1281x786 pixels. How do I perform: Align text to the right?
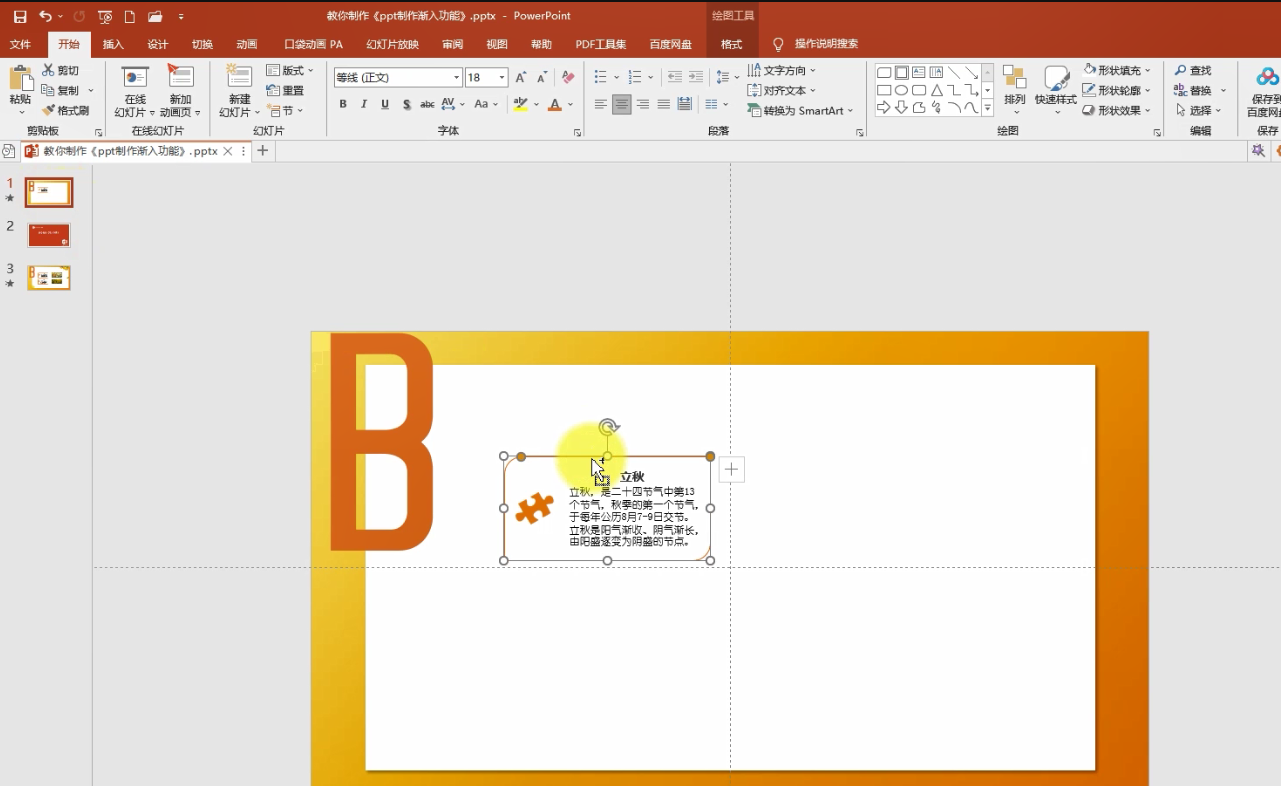coord(643,104)
